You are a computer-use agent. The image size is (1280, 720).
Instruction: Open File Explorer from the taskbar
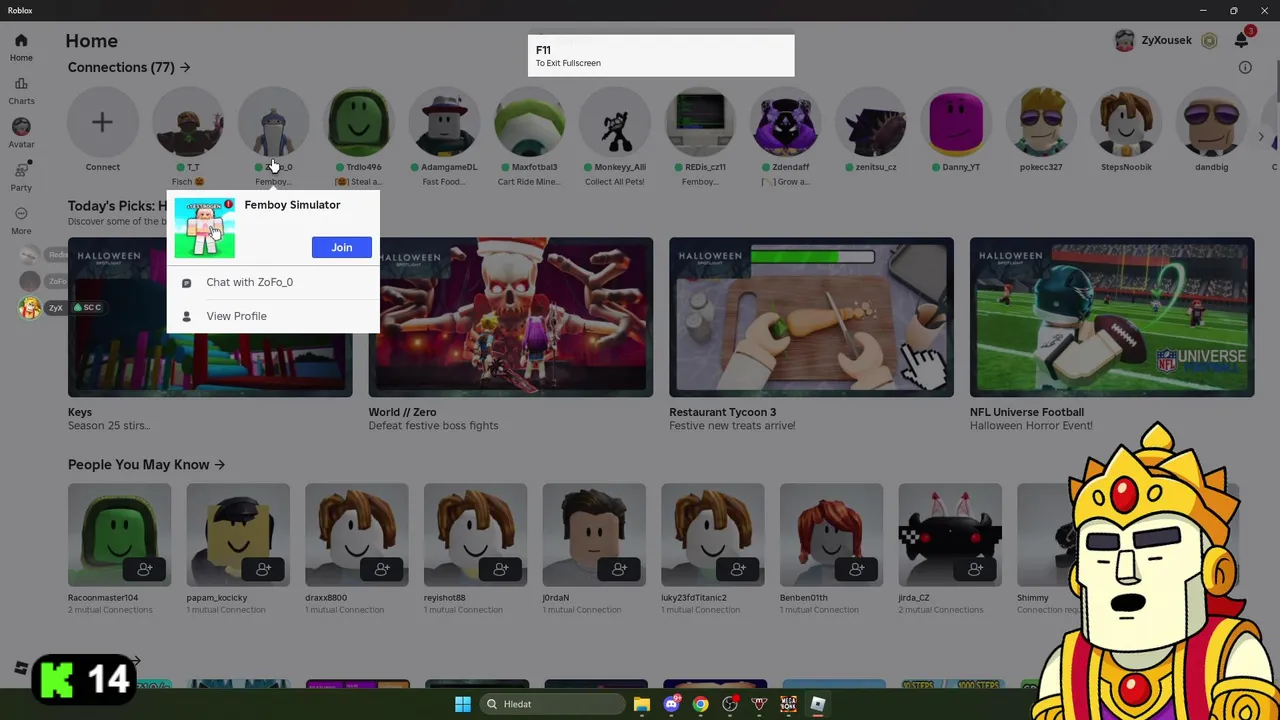[x=642, y=704]
